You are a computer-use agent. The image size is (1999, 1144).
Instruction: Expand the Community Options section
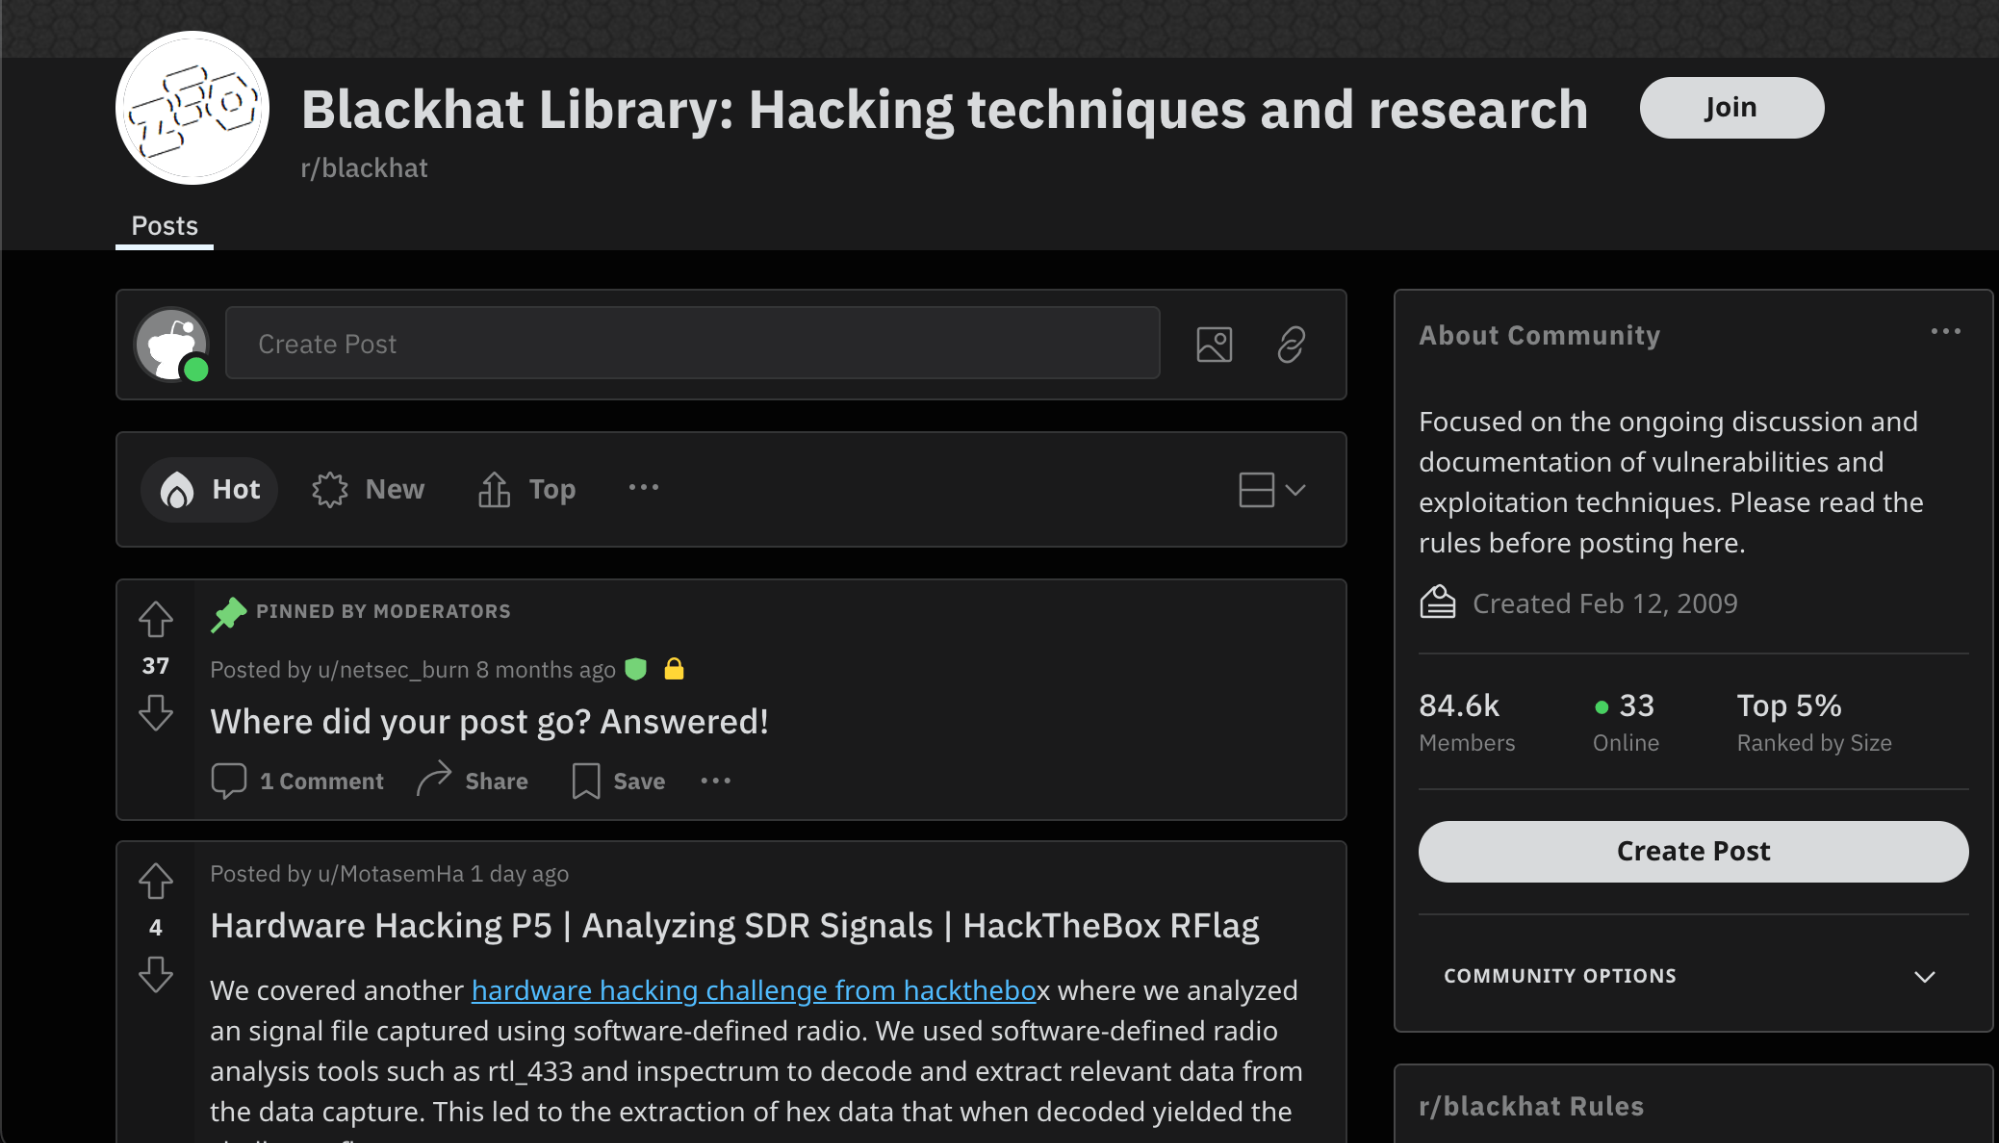(x=1692, y=976)
